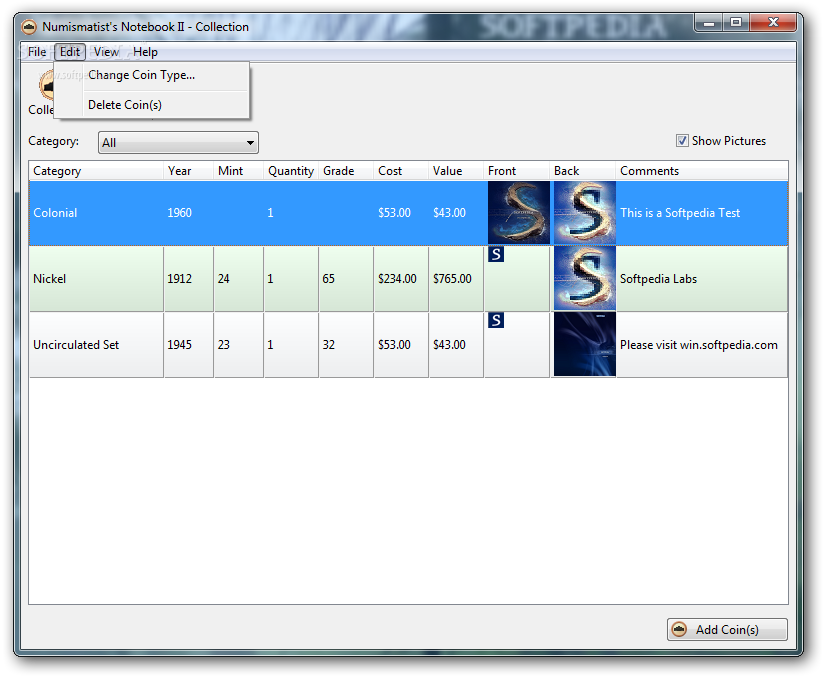The width and height of the screenshot is (824, 677).
Task: Select the Colonial category cell
Action: pos(96,213)
